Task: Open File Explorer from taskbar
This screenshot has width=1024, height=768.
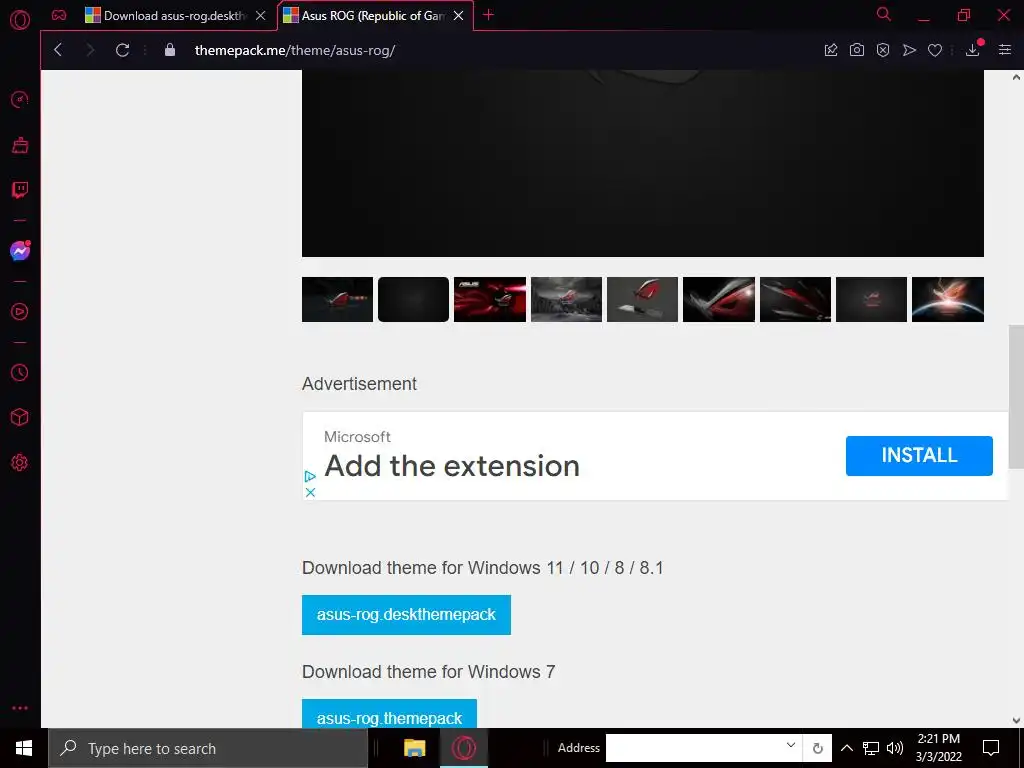Action: pos(415,748)
